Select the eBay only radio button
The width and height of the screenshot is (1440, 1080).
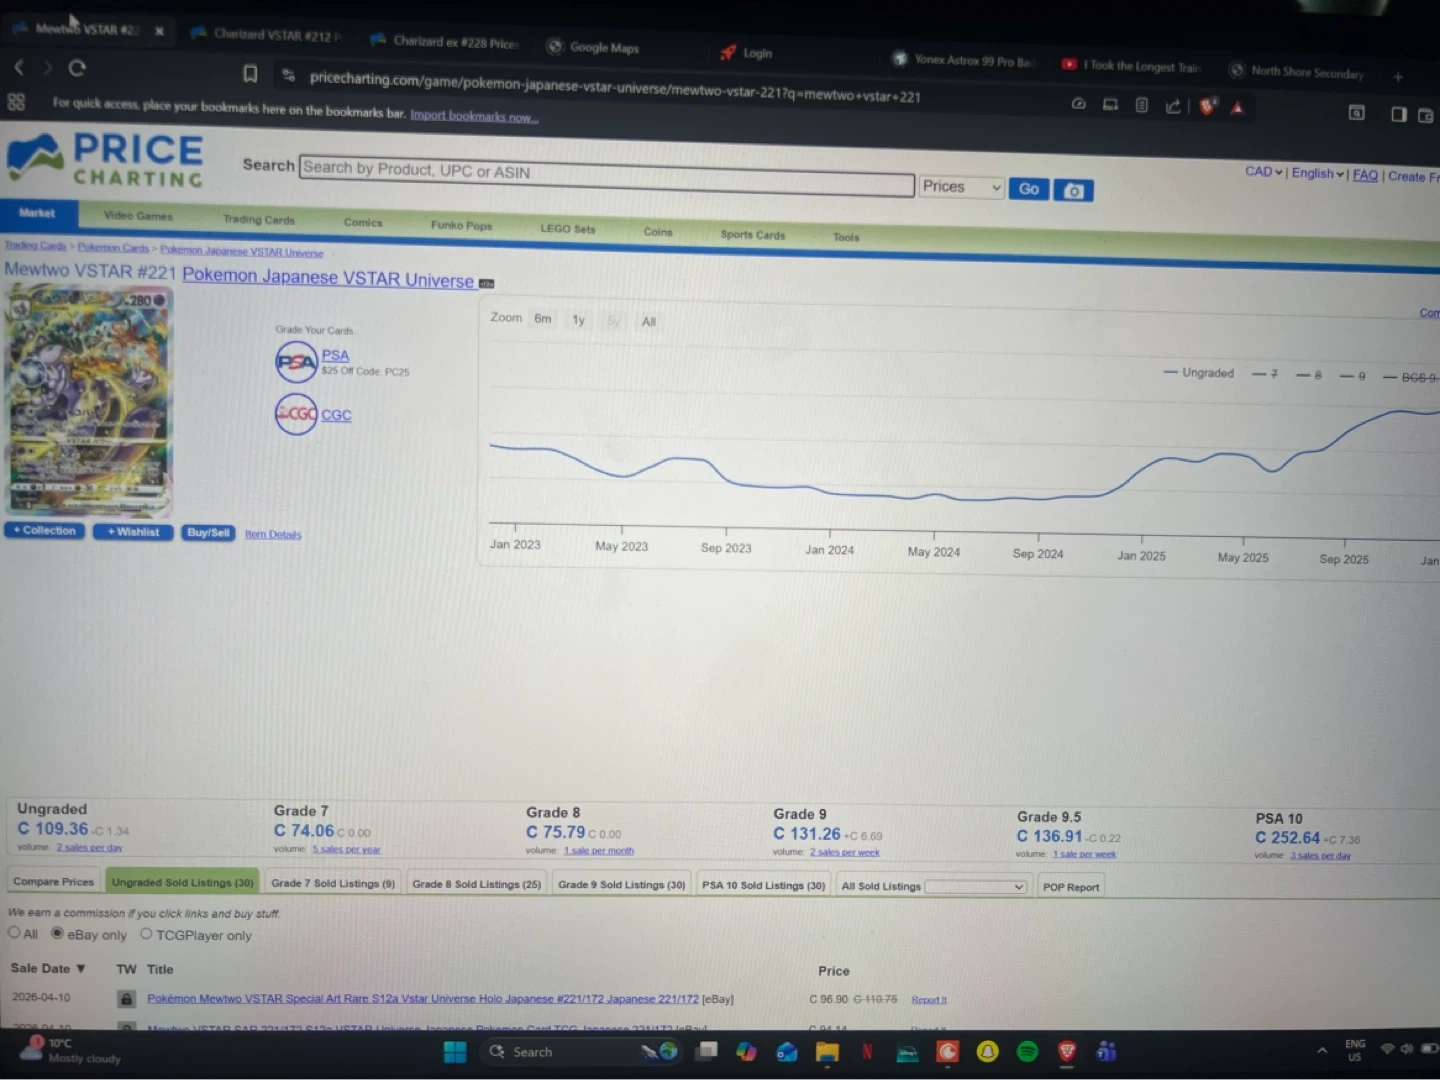coord(58,933)
